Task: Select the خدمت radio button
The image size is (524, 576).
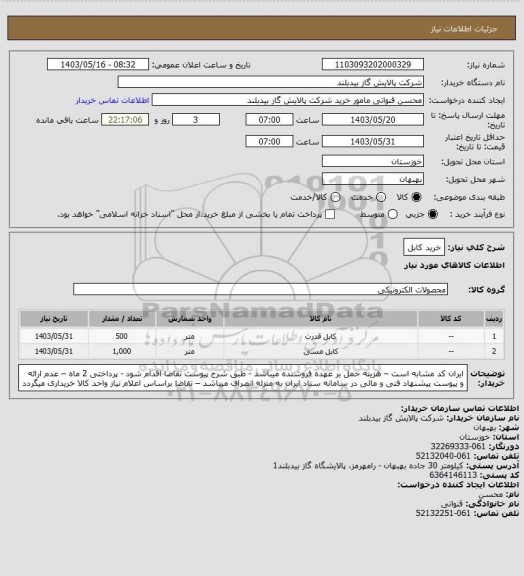Action: point(381,197)
